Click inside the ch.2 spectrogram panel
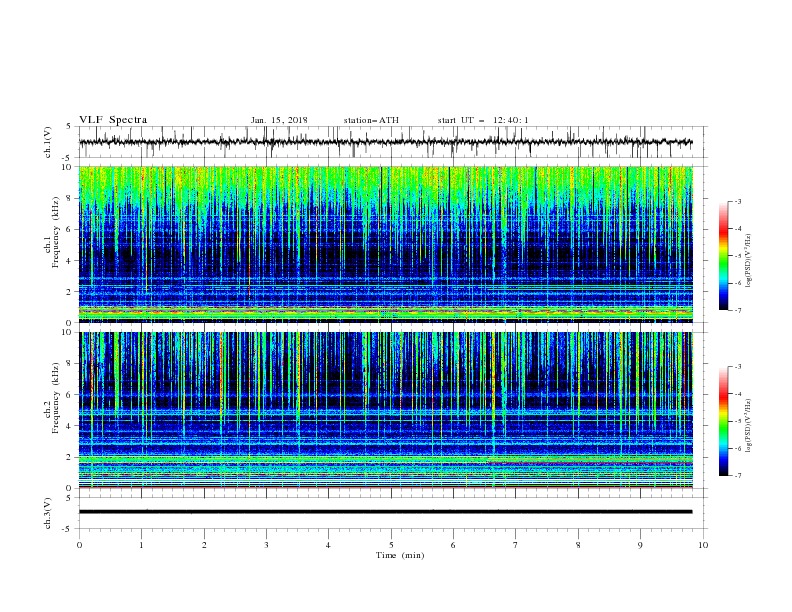The height and width of the screenshot is (612, 792). [x=386, y=410]
